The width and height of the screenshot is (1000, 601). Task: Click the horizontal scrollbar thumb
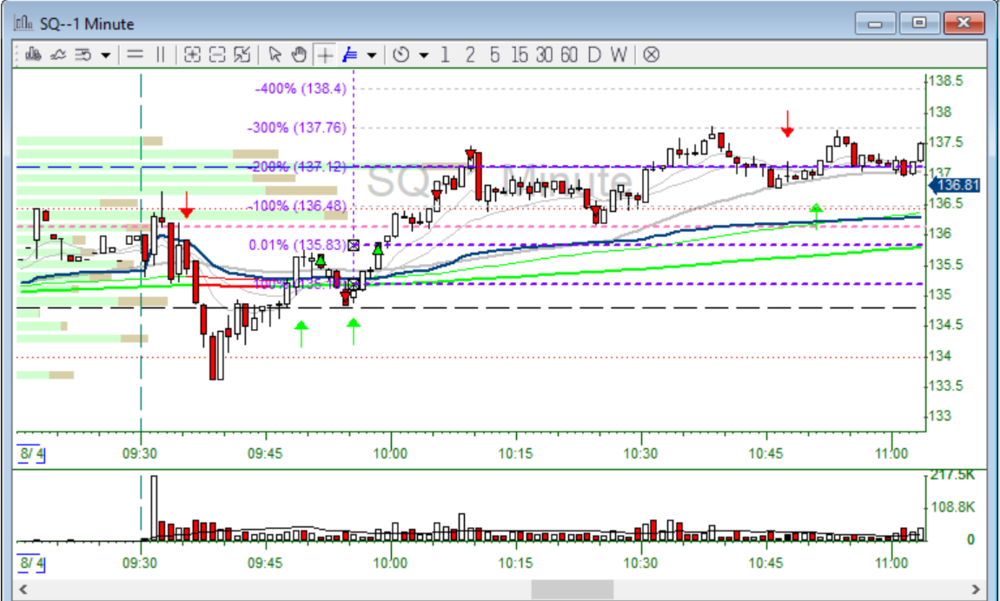click(572, 590)
